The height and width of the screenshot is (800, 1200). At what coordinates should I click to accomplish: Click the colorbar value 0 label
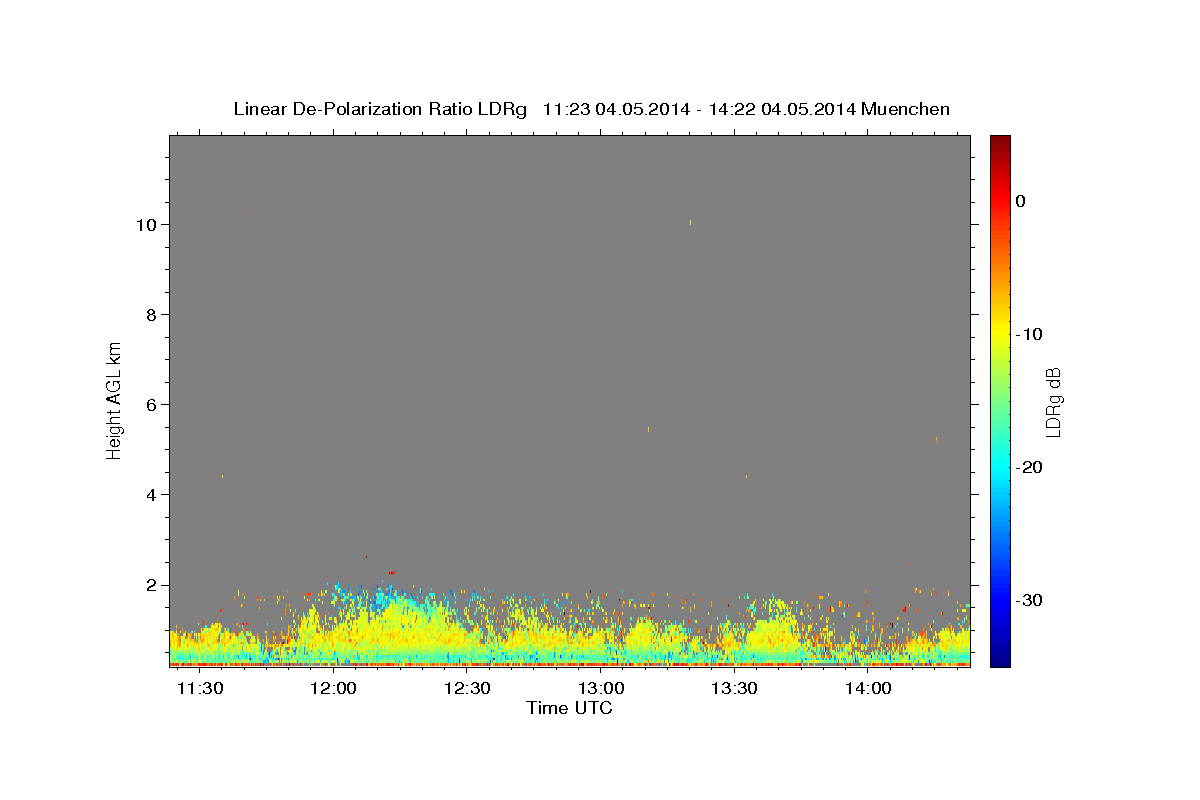1020,201
